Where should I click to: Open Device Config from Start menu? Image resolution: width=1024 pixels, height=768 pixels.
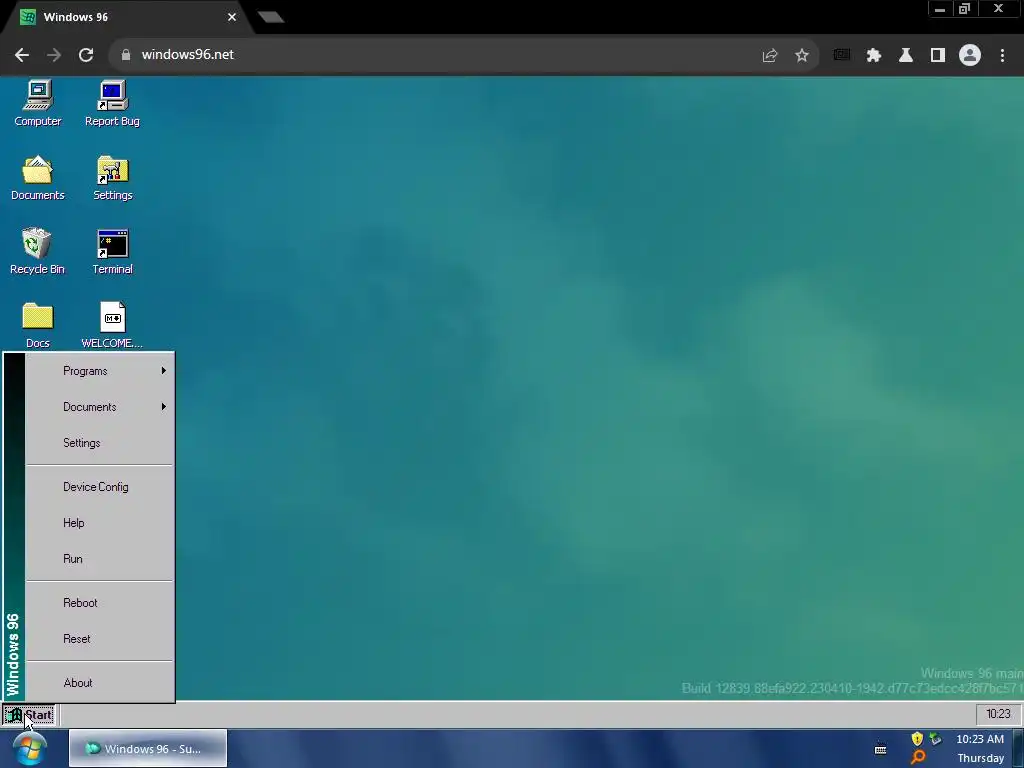coord(99,487)
